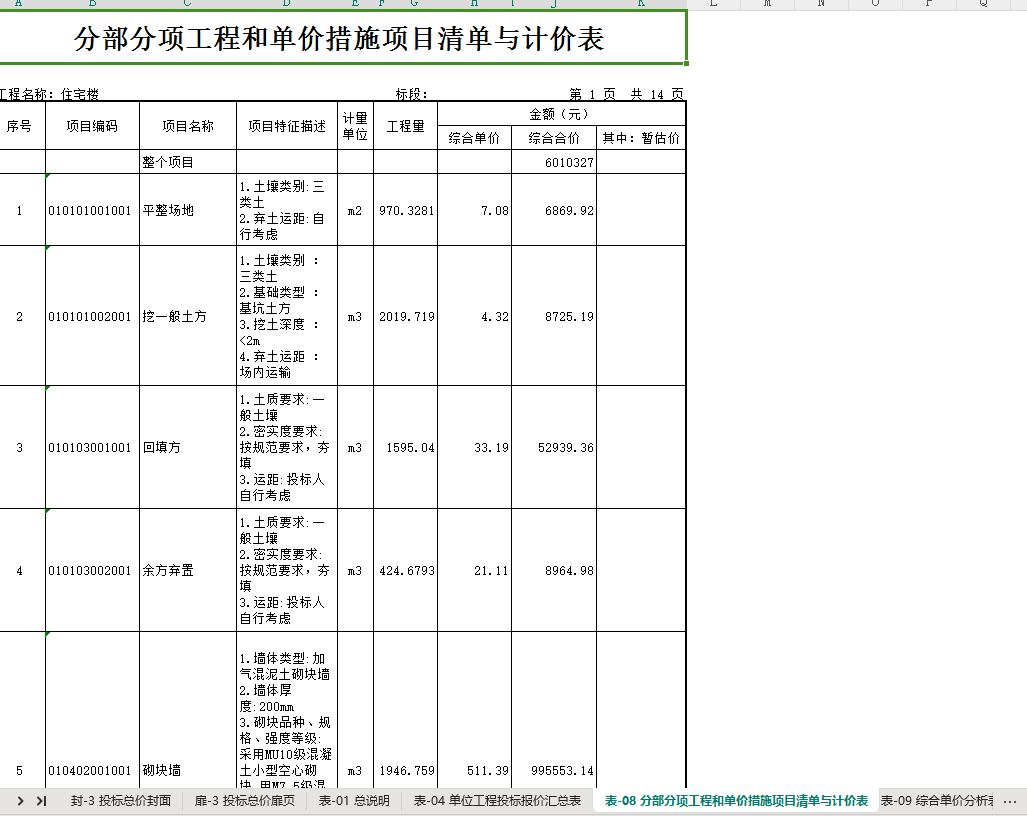Click the amount 52939.36
Viewport: 1027px width, 816px height.
click(x=554, y=447)
